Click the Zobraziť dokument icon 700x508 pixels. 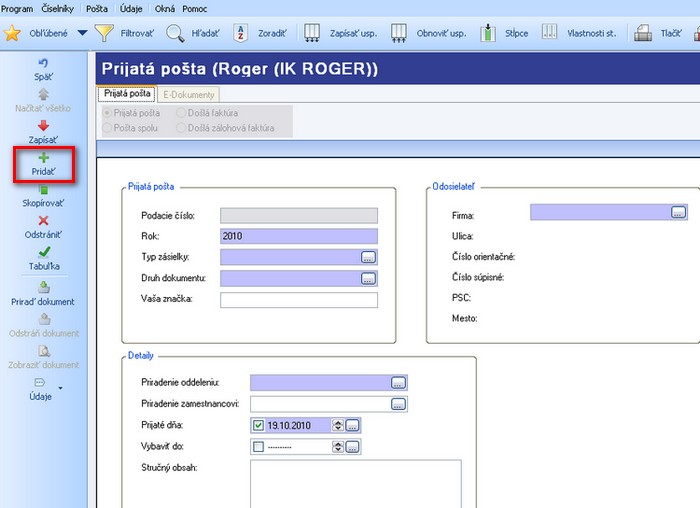(44, 351)
